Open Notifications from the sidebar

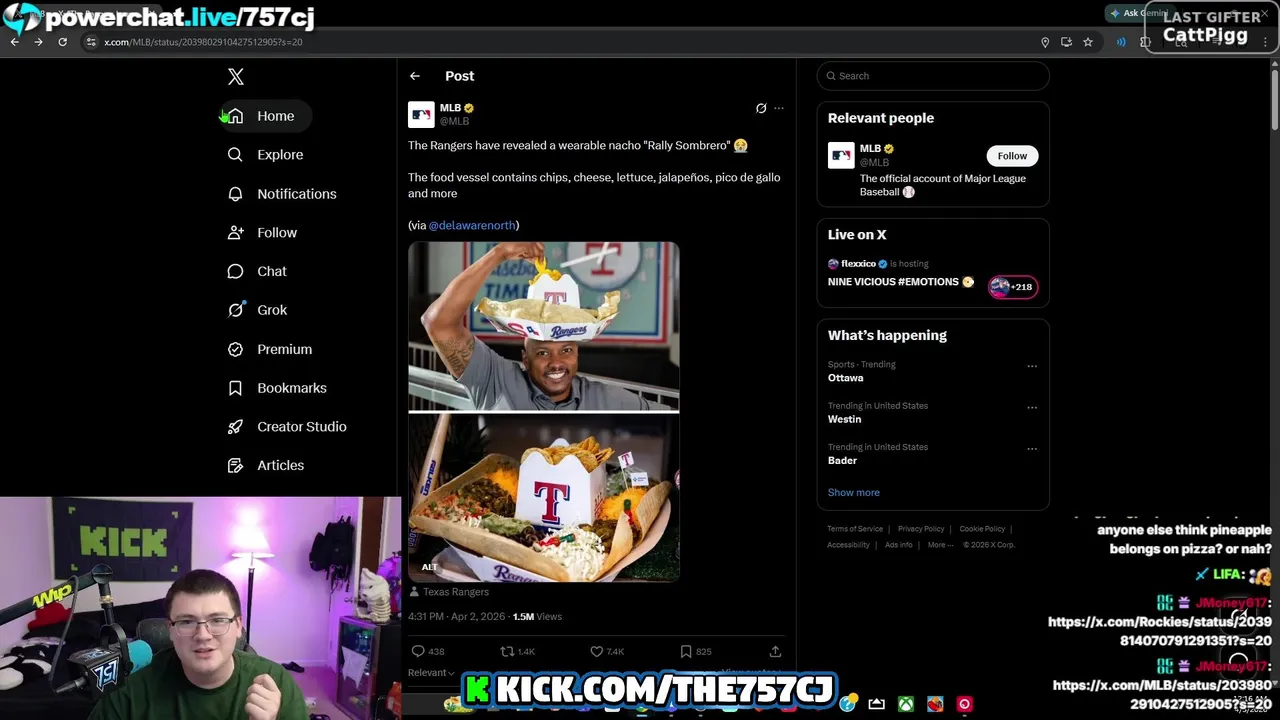point(282,194)
